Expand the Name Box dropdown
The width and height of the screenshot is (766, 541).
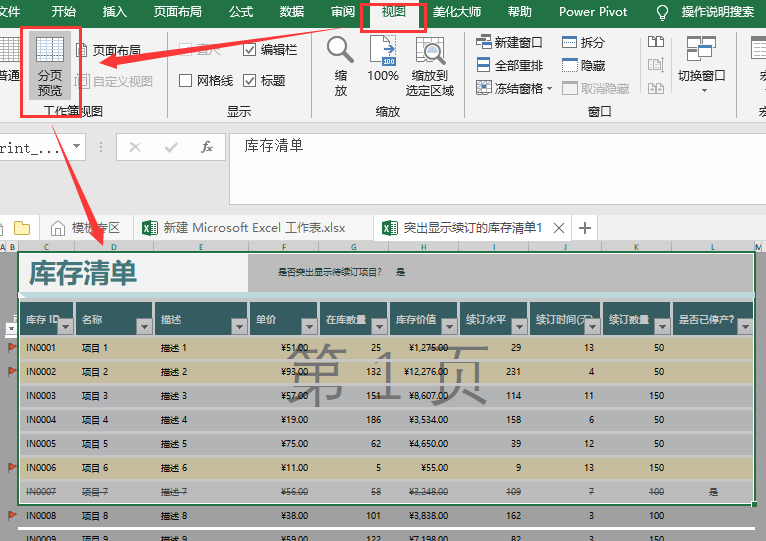(x=77, y=146)
